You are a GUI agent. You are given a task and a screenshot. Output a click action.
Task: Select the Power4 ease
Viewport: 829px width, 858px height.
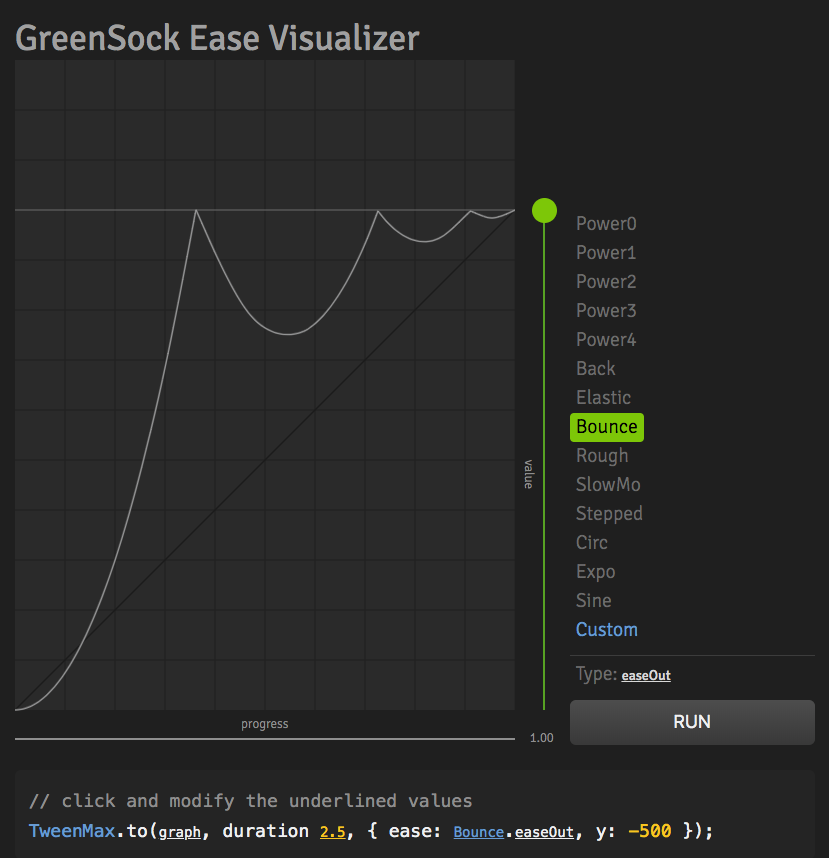point(606,340)
